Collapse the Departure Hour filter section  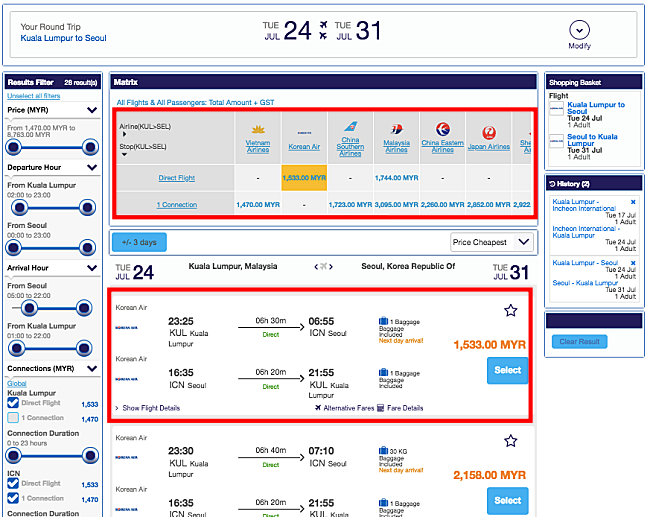point(92,167)
